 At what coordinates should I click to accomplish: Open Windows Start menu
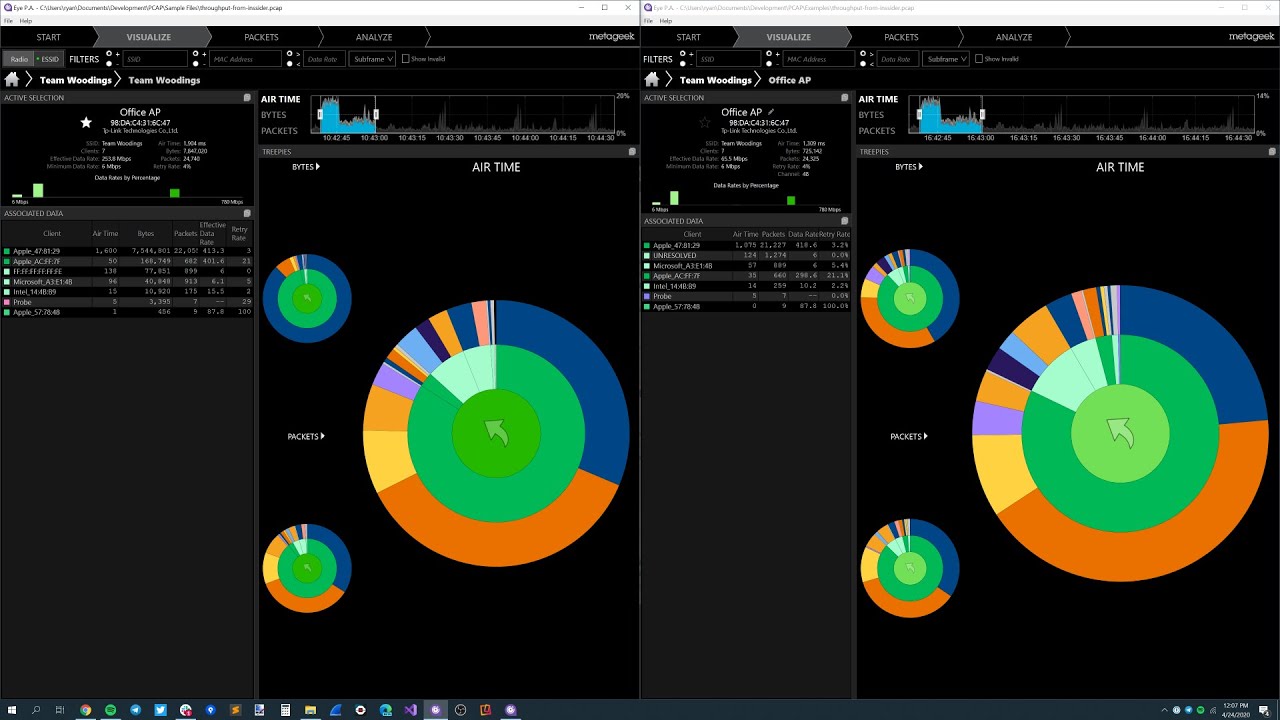click(11, 710)
